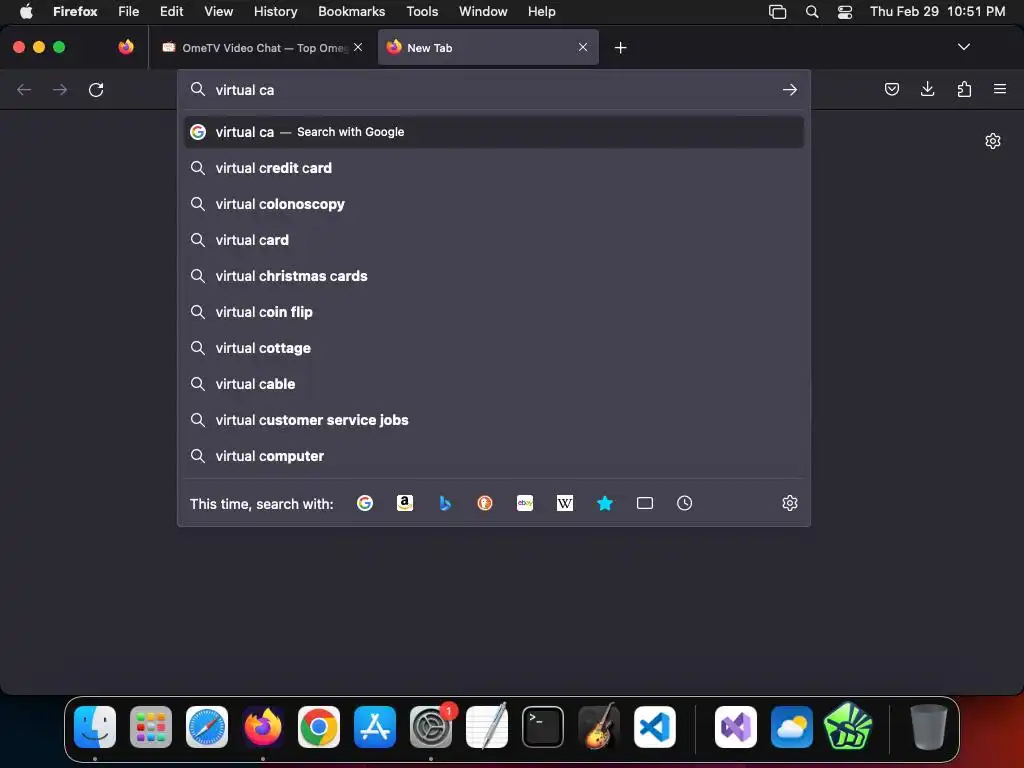Open the App Store from the dock
The height and width of the screenshot is (768, 1024).
click(375, 726)
